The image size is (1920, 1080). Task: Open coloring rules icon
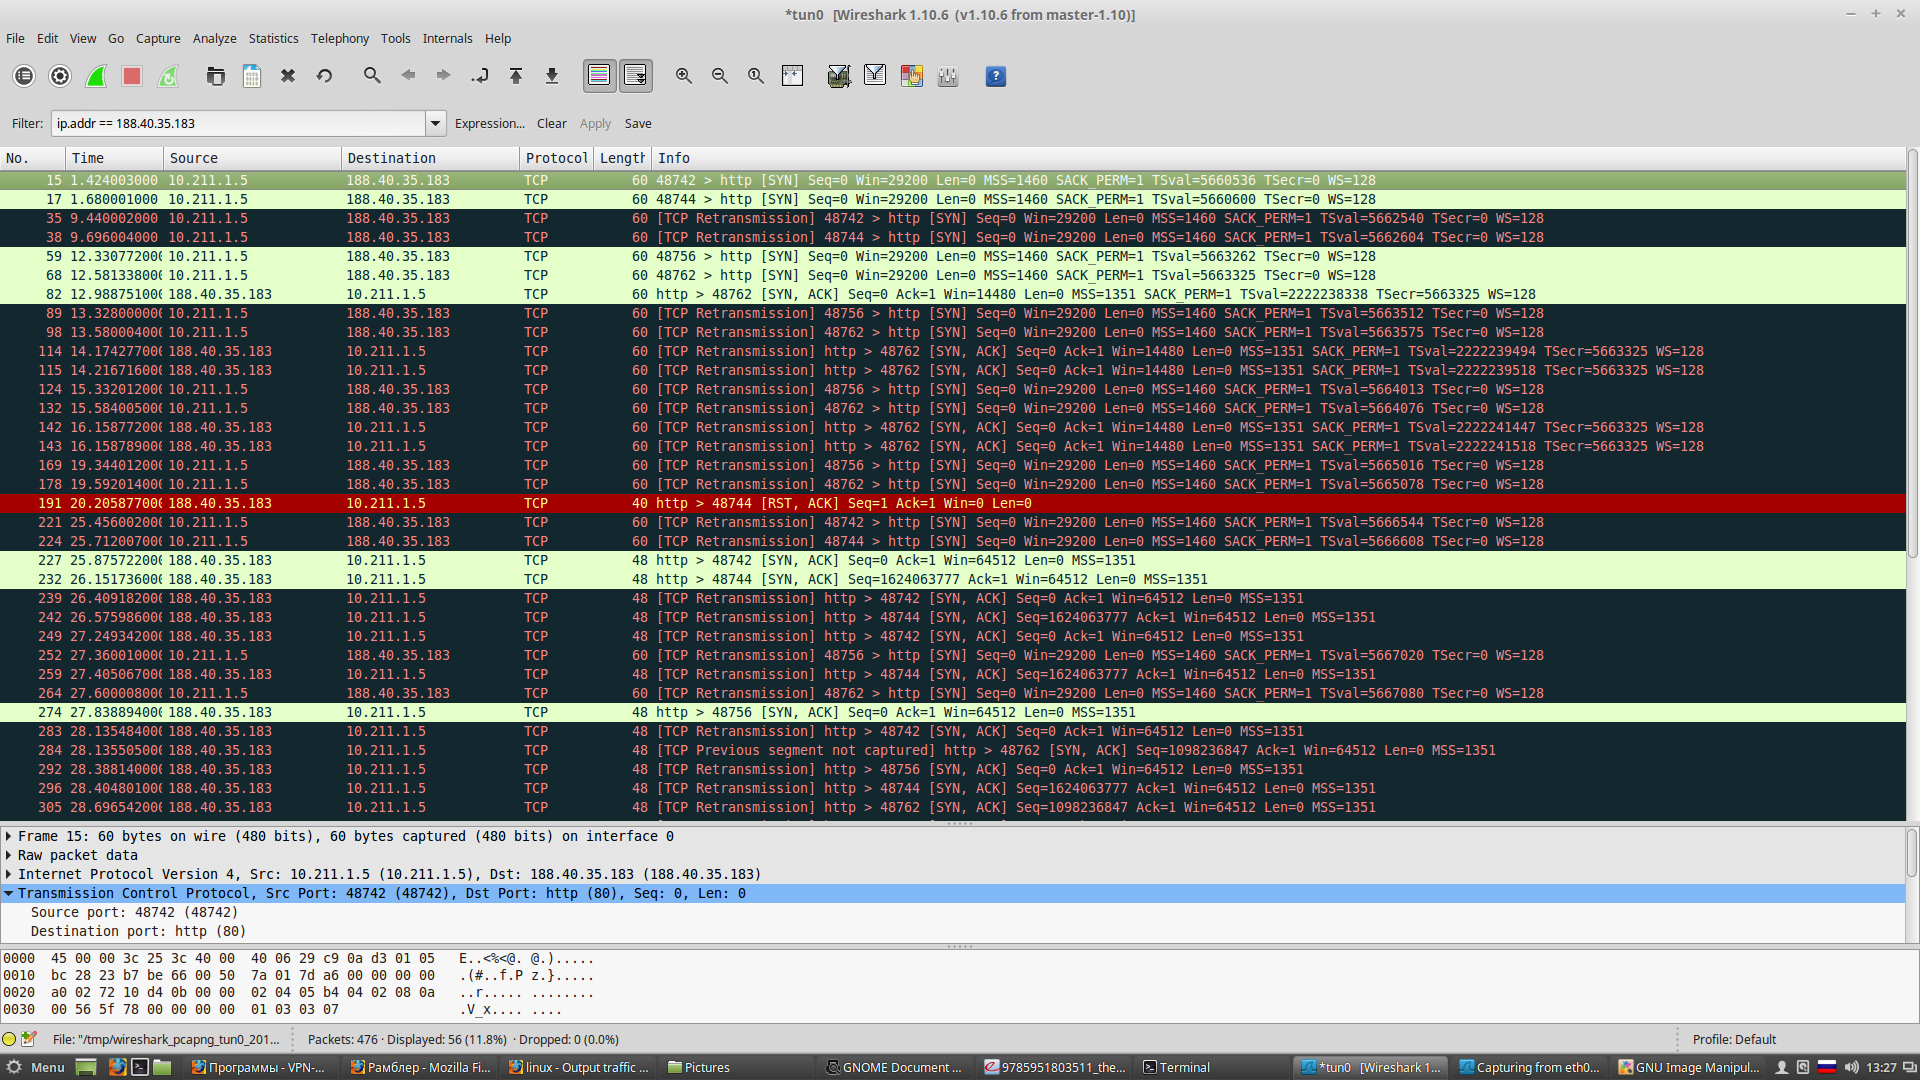pyautogui.click(x=911, y=76)
